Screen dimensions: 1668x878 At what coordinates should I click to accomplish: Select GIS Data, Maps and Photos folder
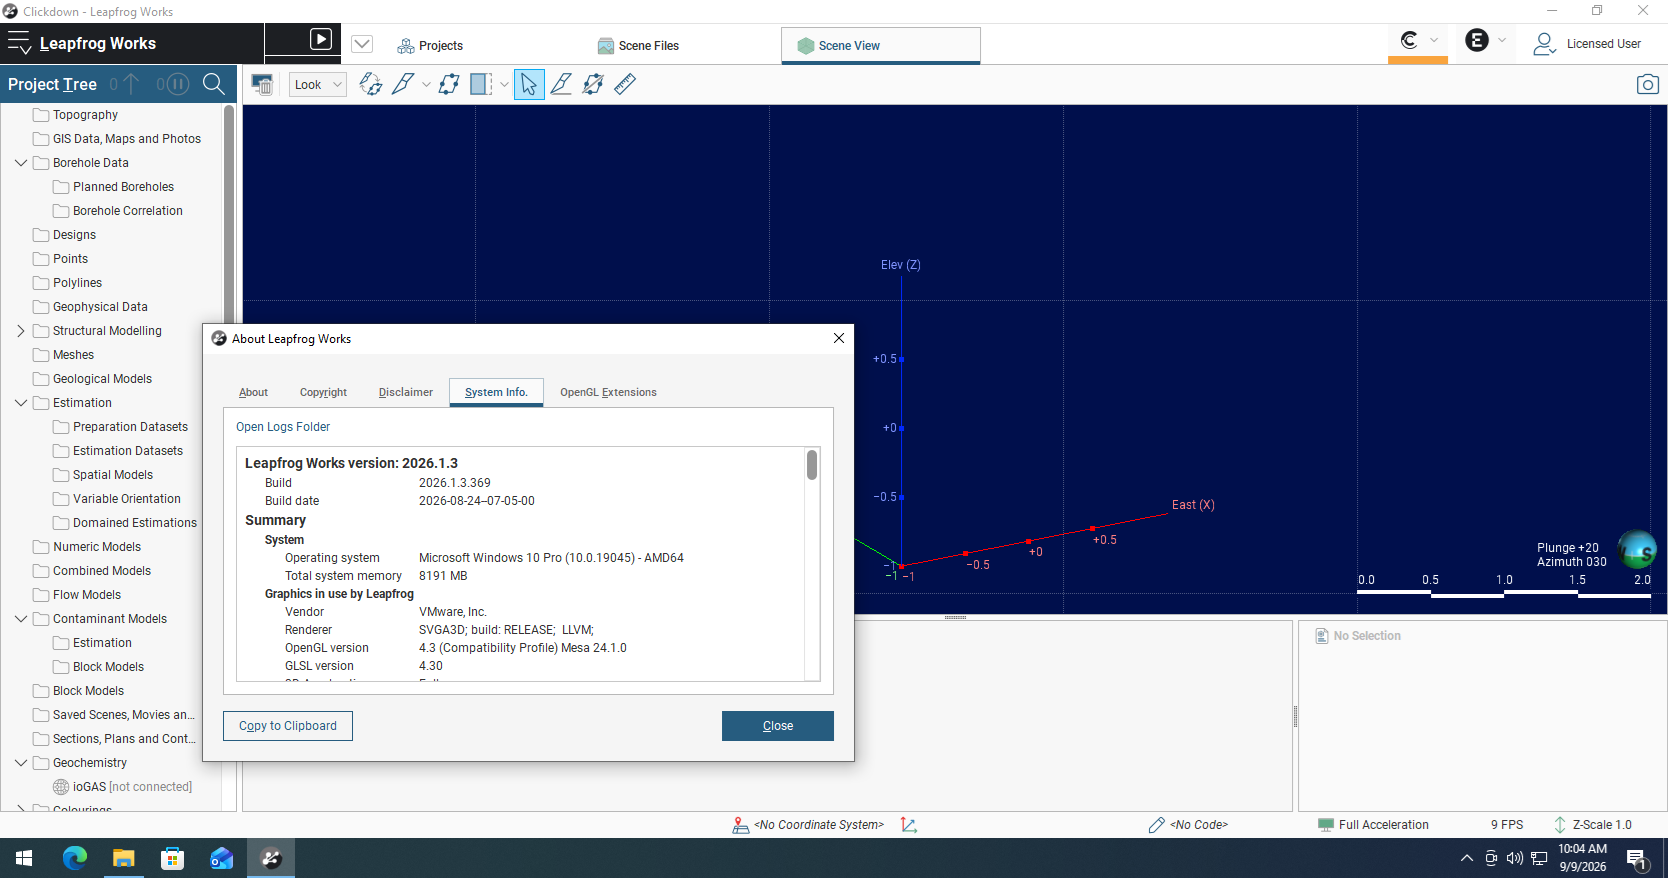pos(127,139)
